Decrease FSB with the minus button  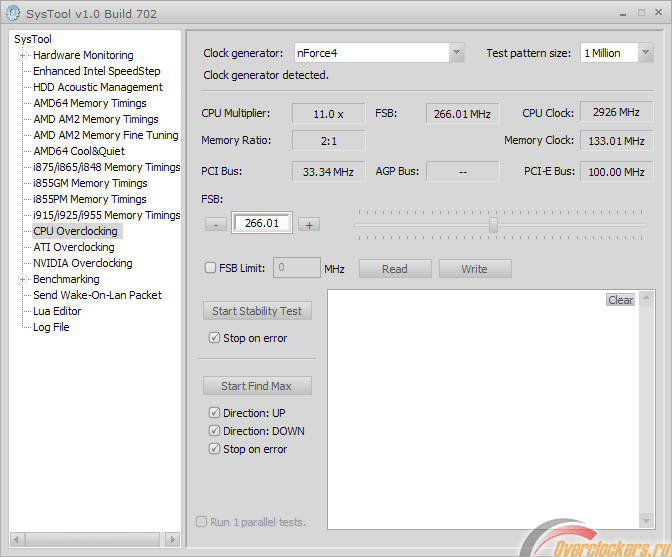pyautogui.click(x=216, y=224)
